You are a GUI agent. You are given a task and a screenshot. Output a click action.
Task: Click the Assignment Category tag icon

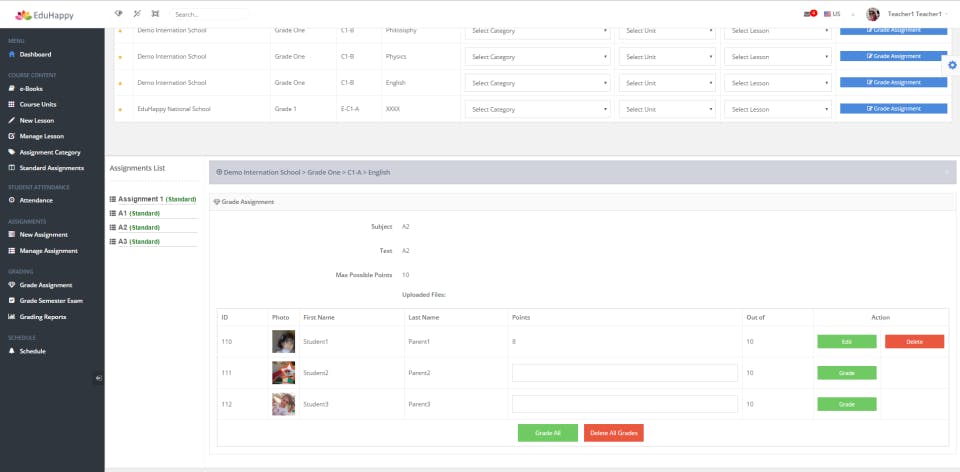12,152
